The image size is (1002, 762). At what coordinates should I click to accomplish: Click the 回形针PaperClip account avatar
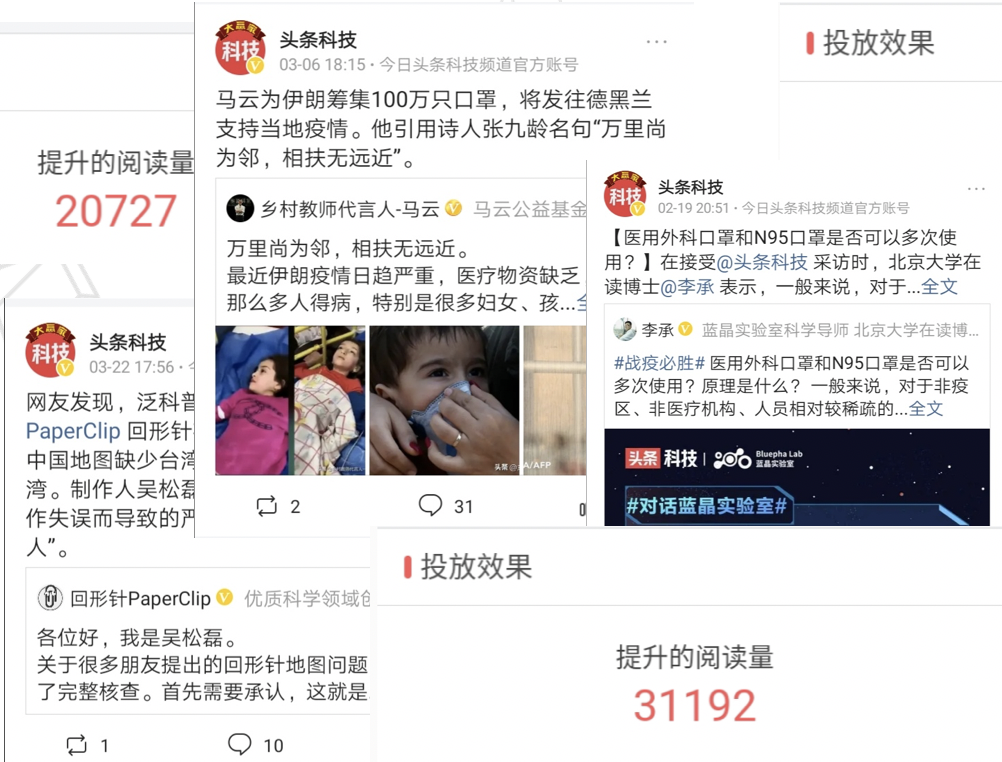50,598
